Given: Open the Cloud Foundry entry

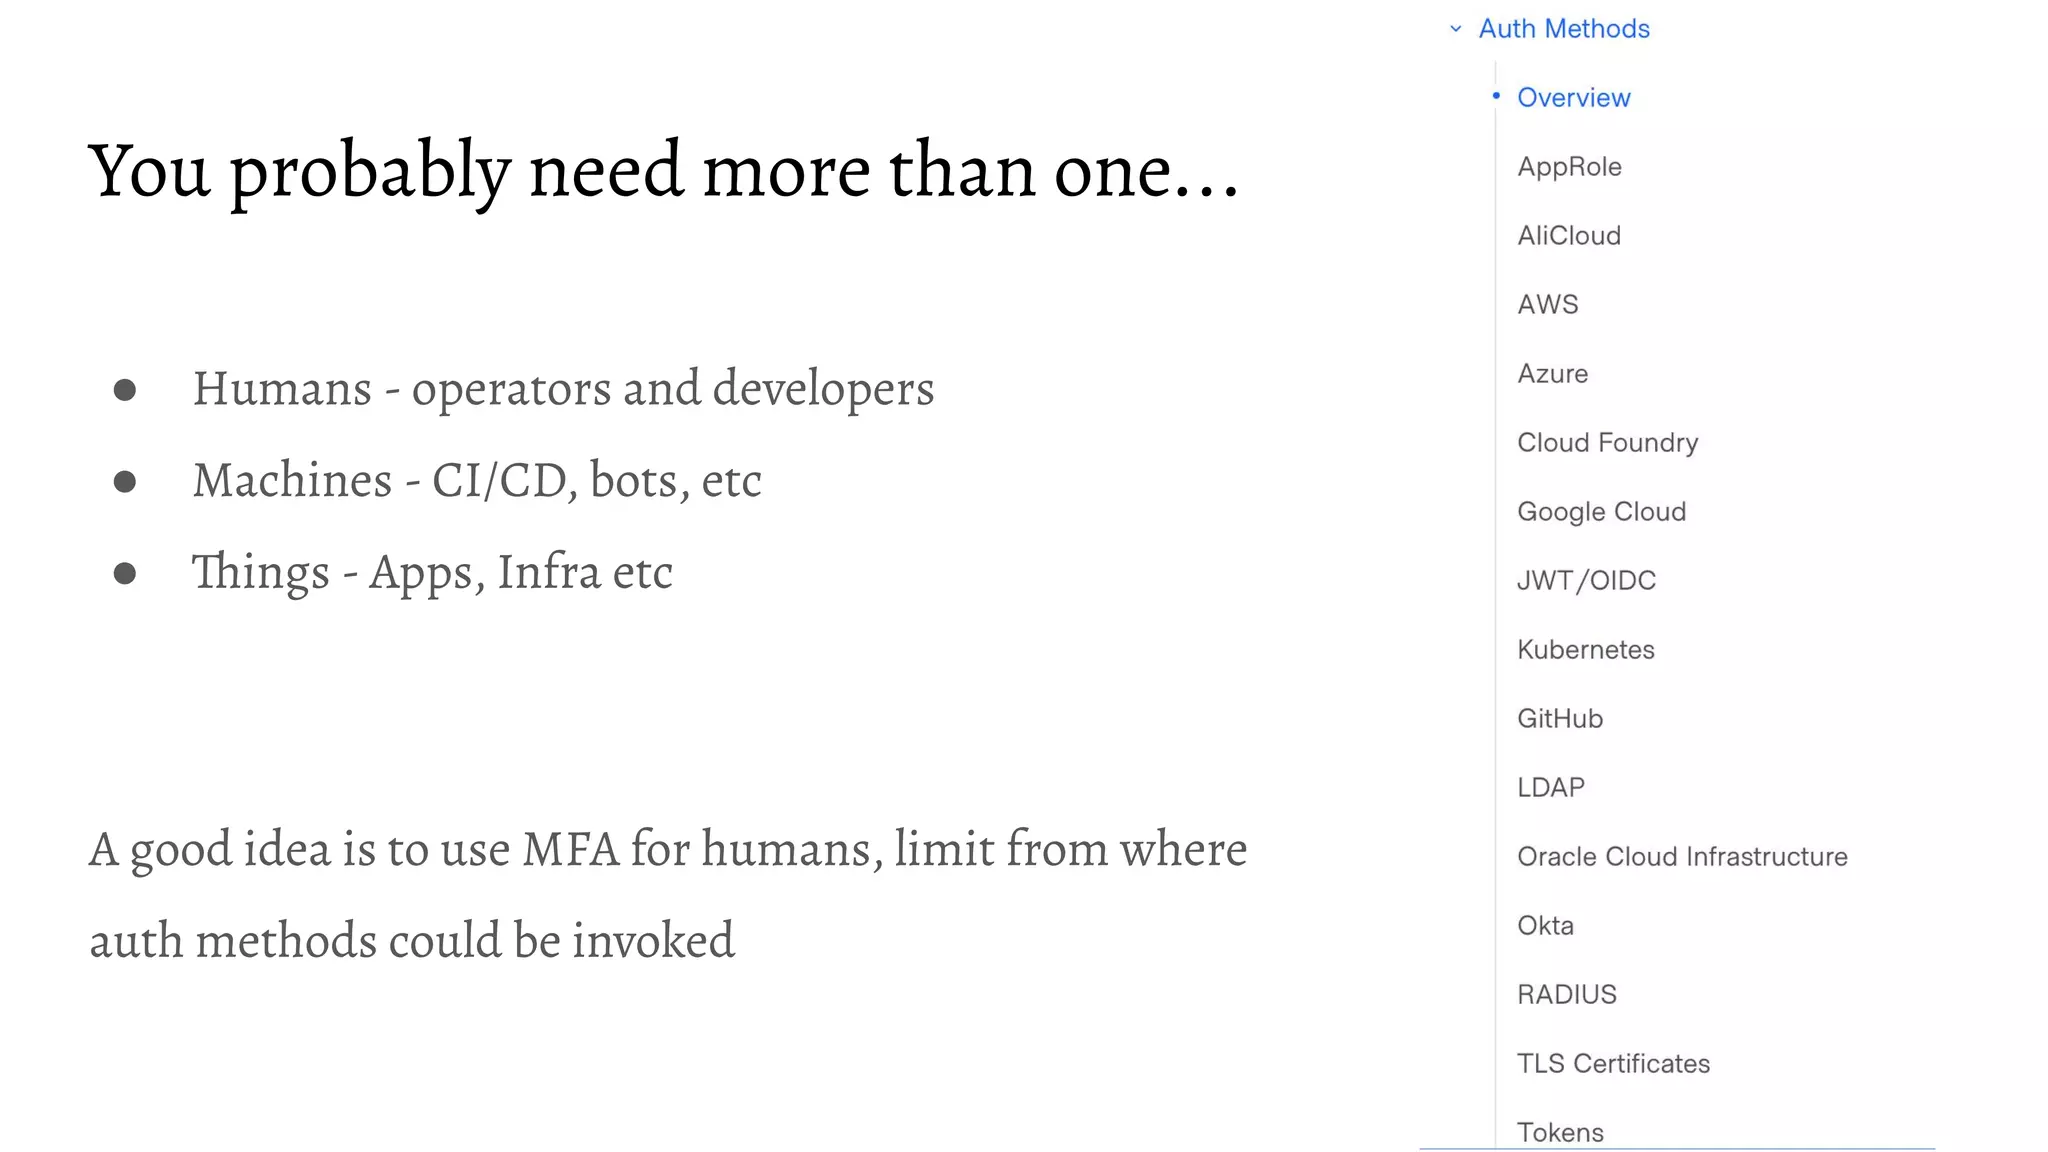Looking at the screenshot, I should [1607, 443].
